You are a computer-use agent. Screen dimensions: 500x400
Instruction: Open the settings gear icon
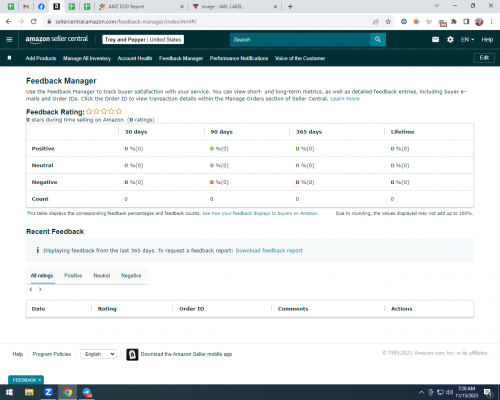[450, 40]
